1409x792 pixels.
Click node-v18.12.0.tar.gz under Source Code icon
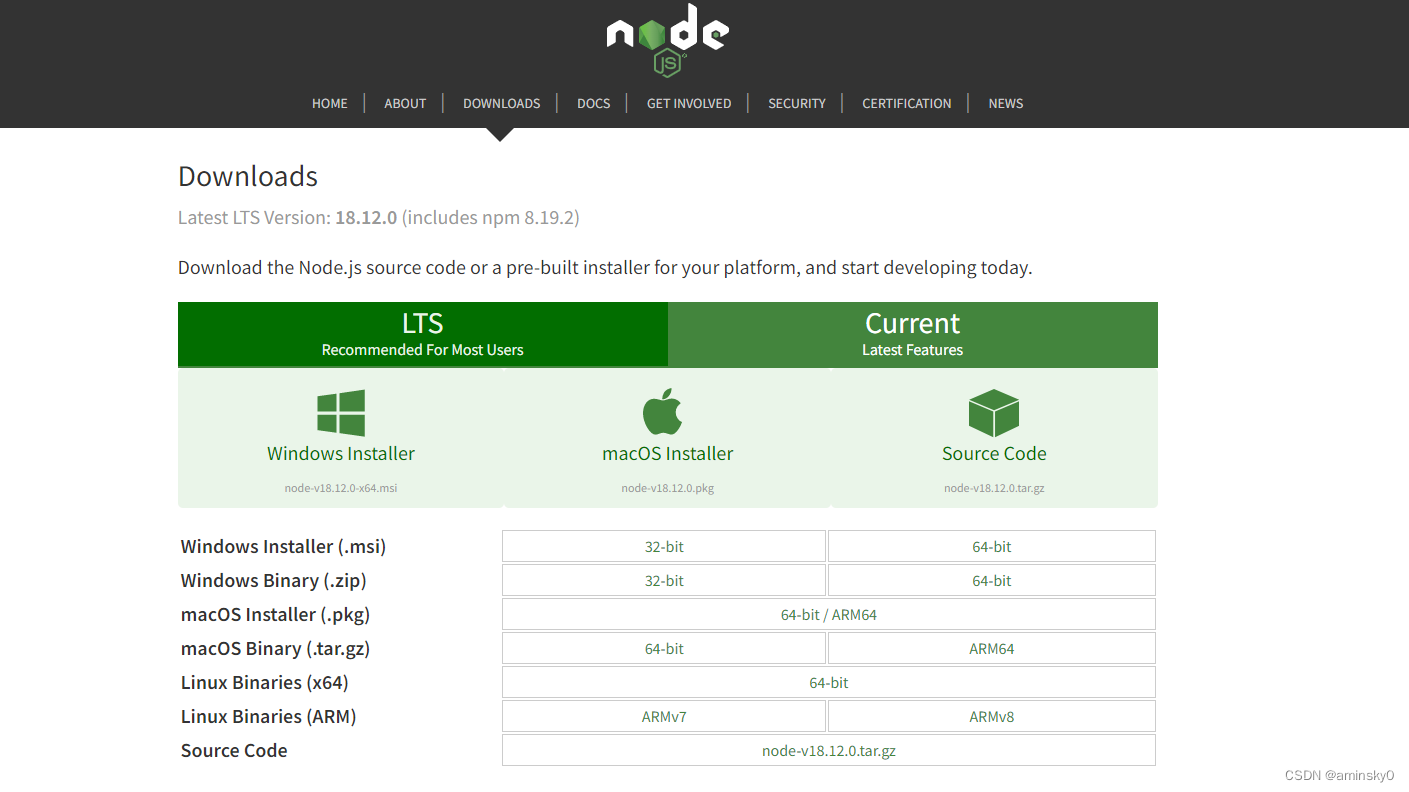click(x=994, y=488)
